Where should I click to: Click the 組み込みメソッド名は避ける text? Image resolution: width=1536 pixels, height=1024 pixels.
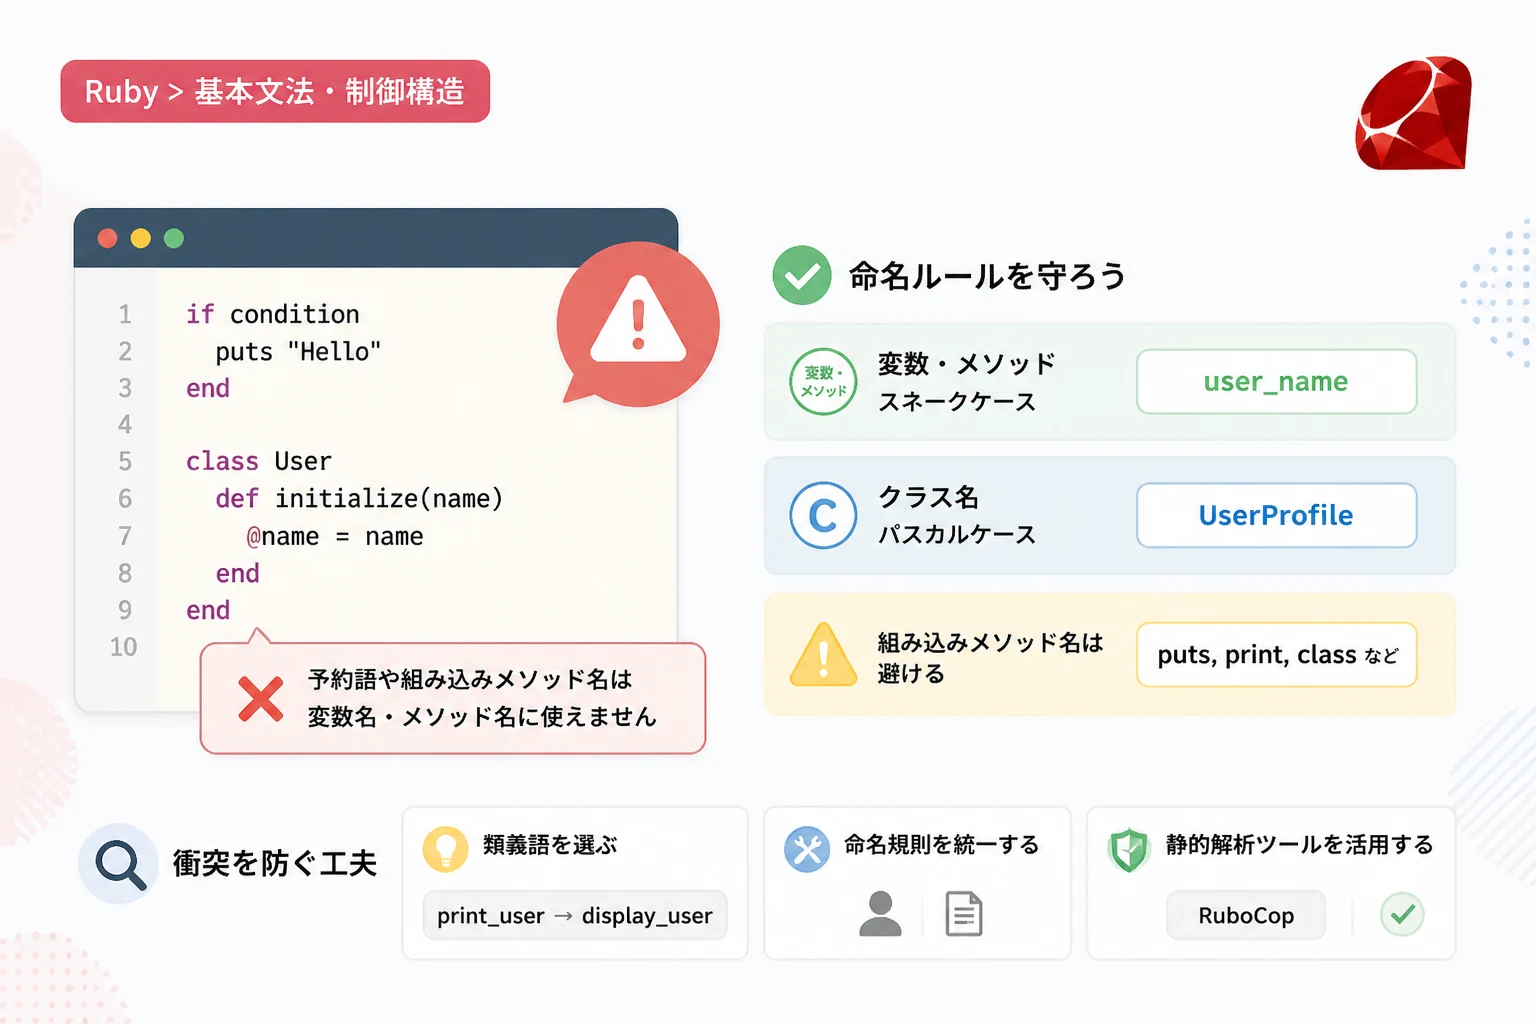990,657
